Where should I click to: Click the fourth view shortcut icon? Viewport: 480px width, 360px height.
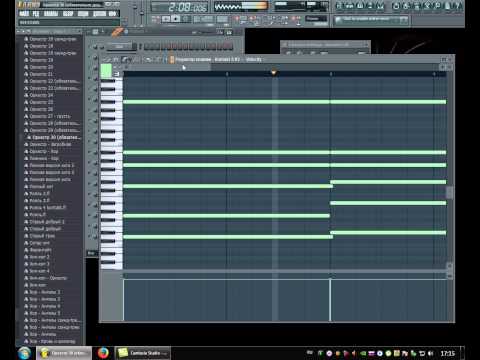(x=370, y=6)
